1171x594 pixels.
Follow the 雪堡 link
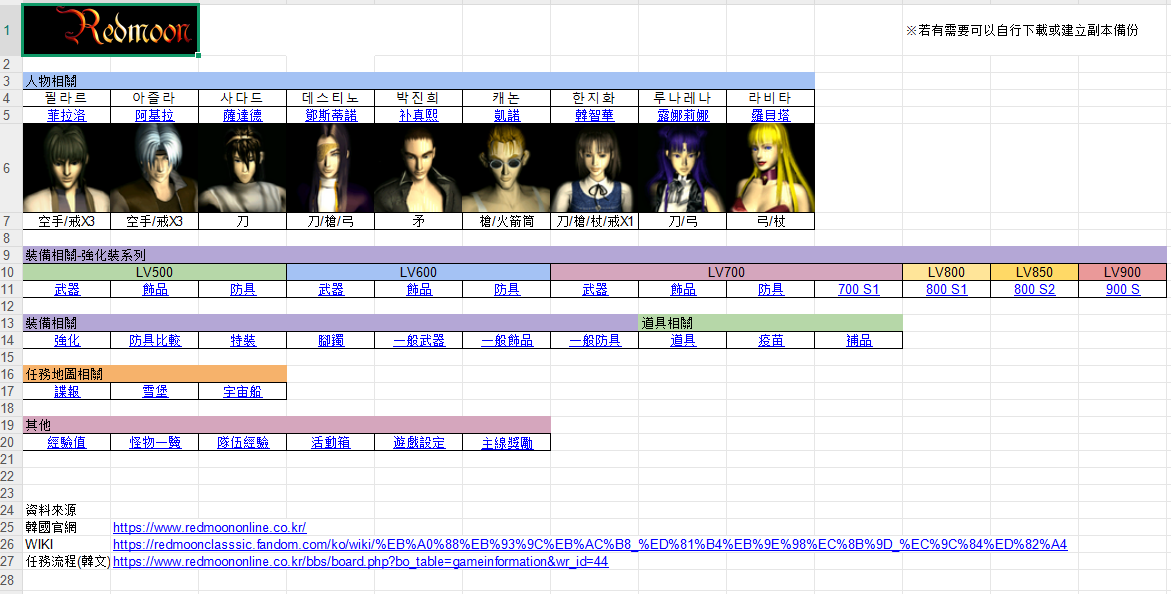pyautogui.click(x=155, y=392)
